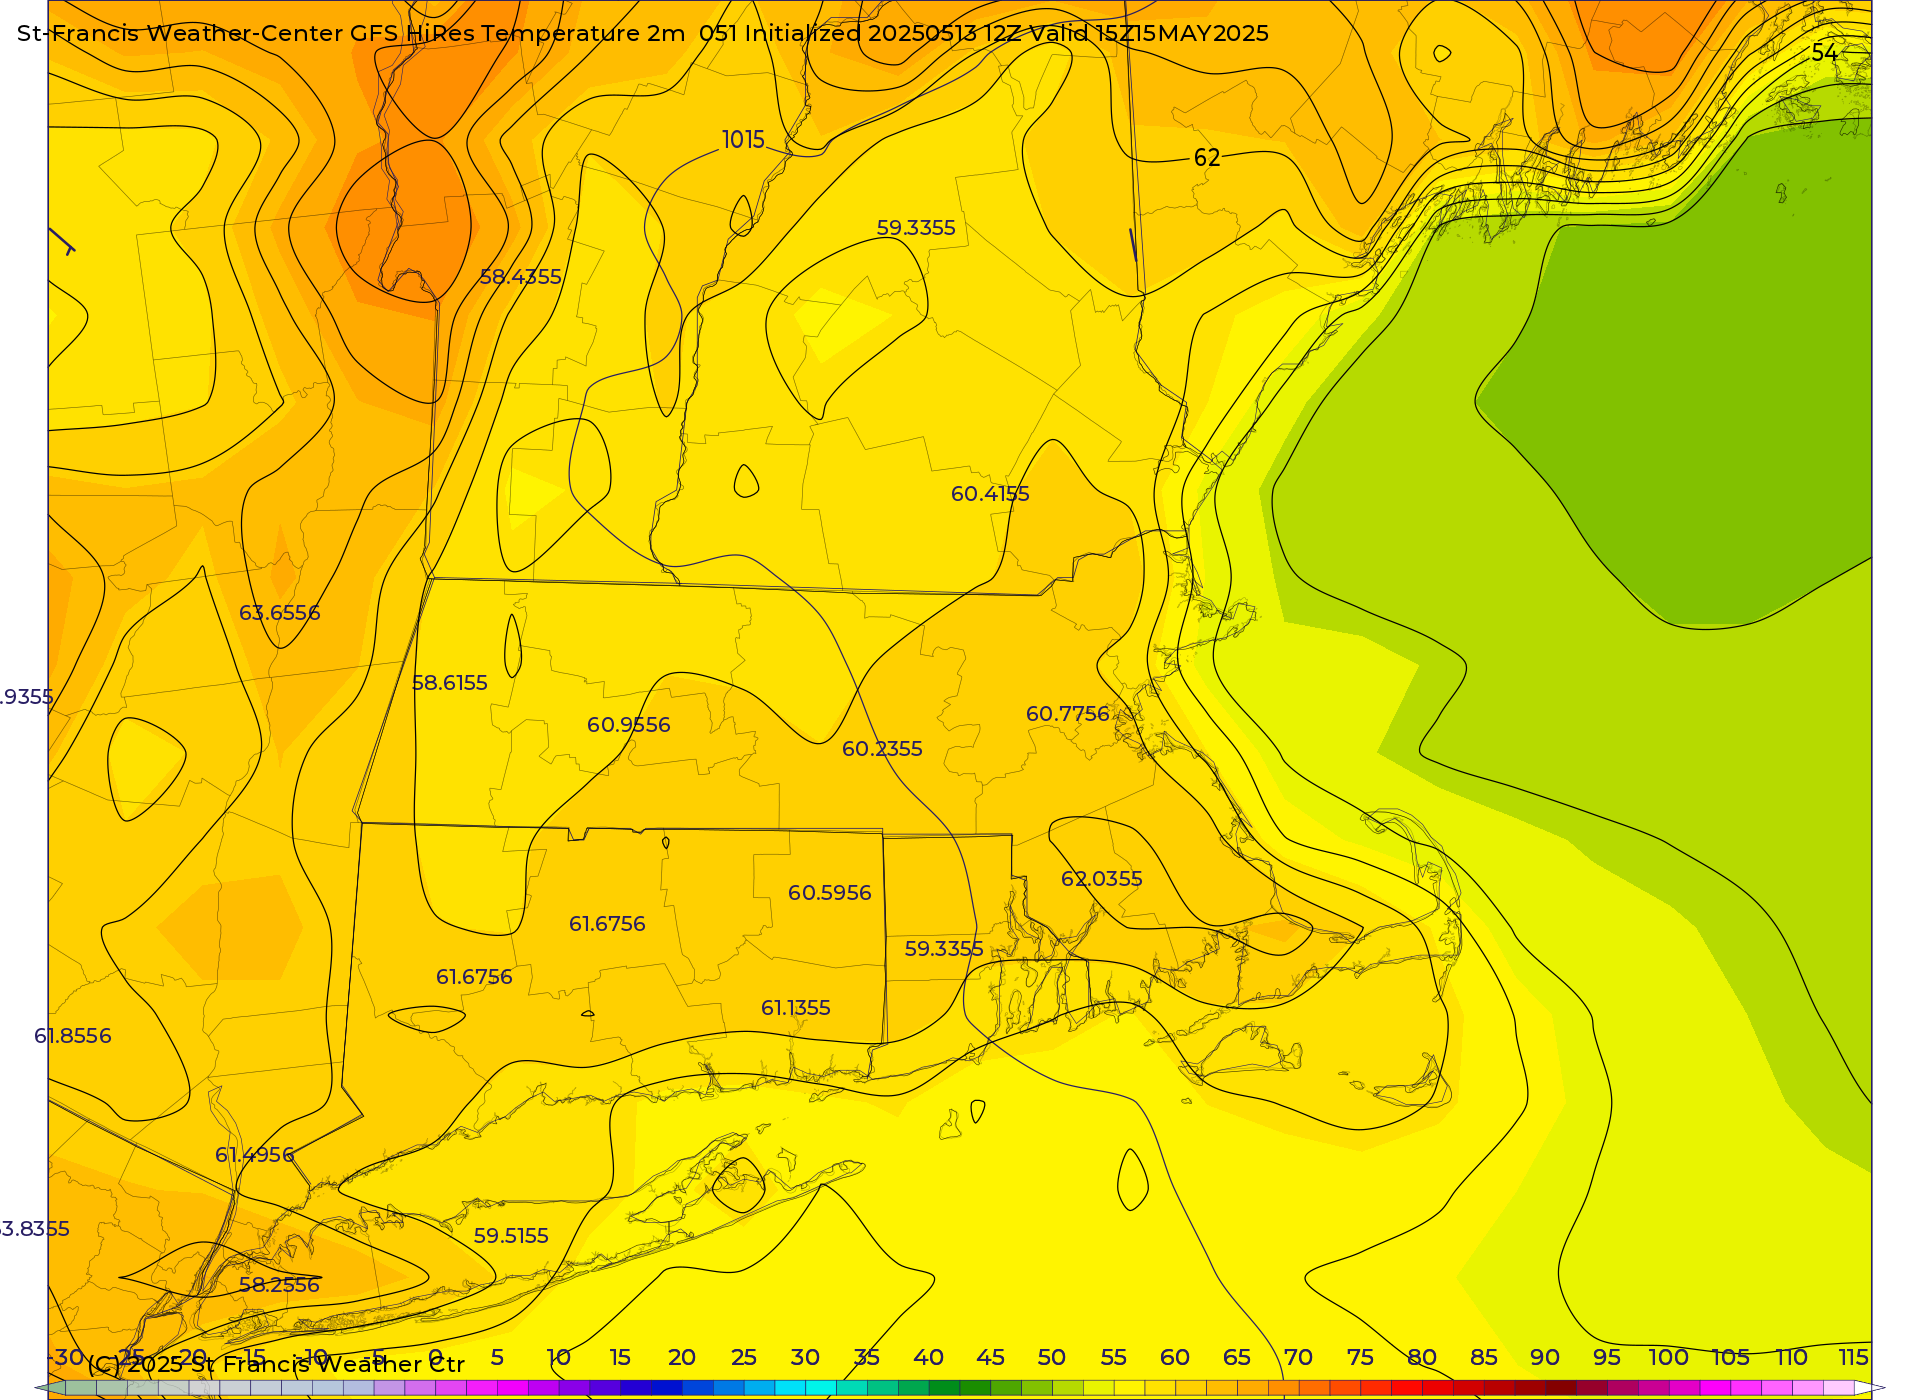Click the GFS HiRes Temperature 2m map title
The width and height of the screenshot is (1920, 1400).
click(643, 33)
